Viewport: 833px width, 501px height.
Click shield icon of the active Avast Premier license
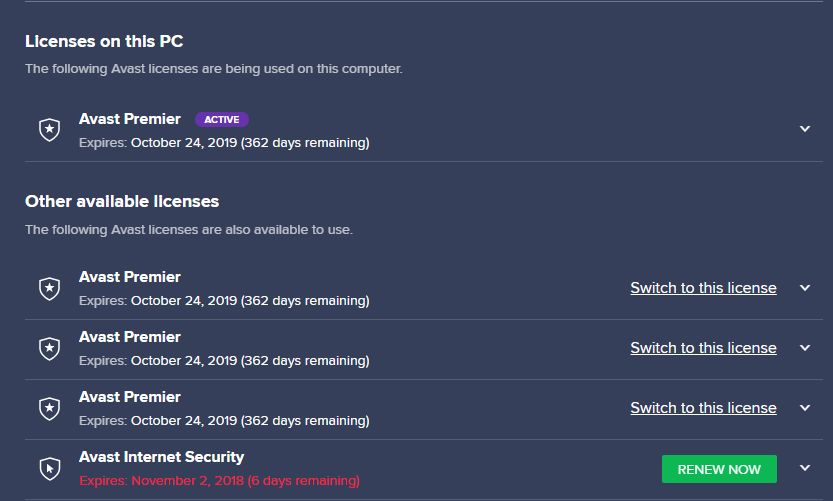(49, 130)
